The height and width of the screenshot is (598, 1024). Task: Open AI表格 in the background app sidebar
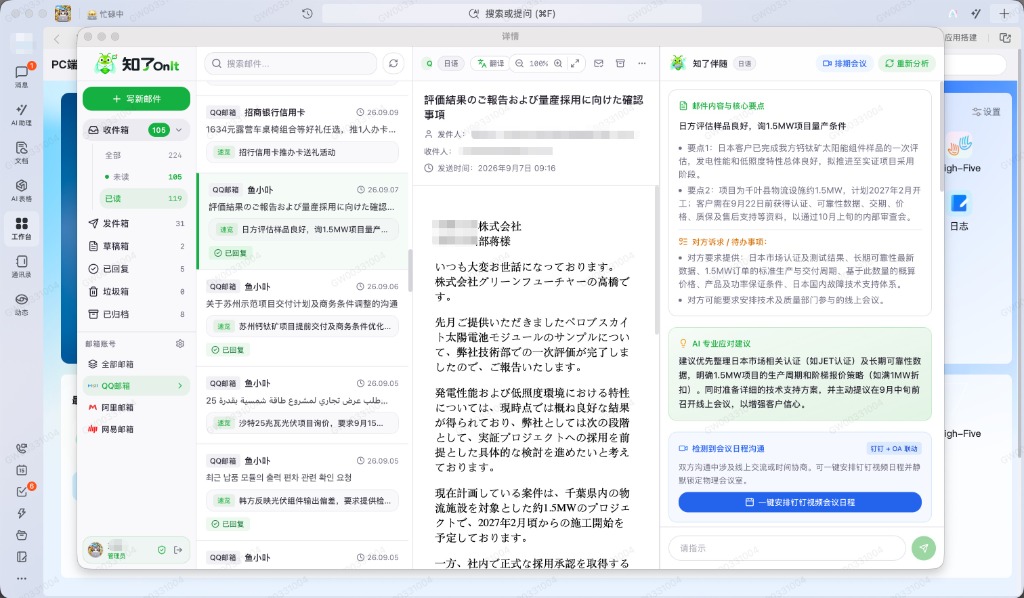coord(22,190)
